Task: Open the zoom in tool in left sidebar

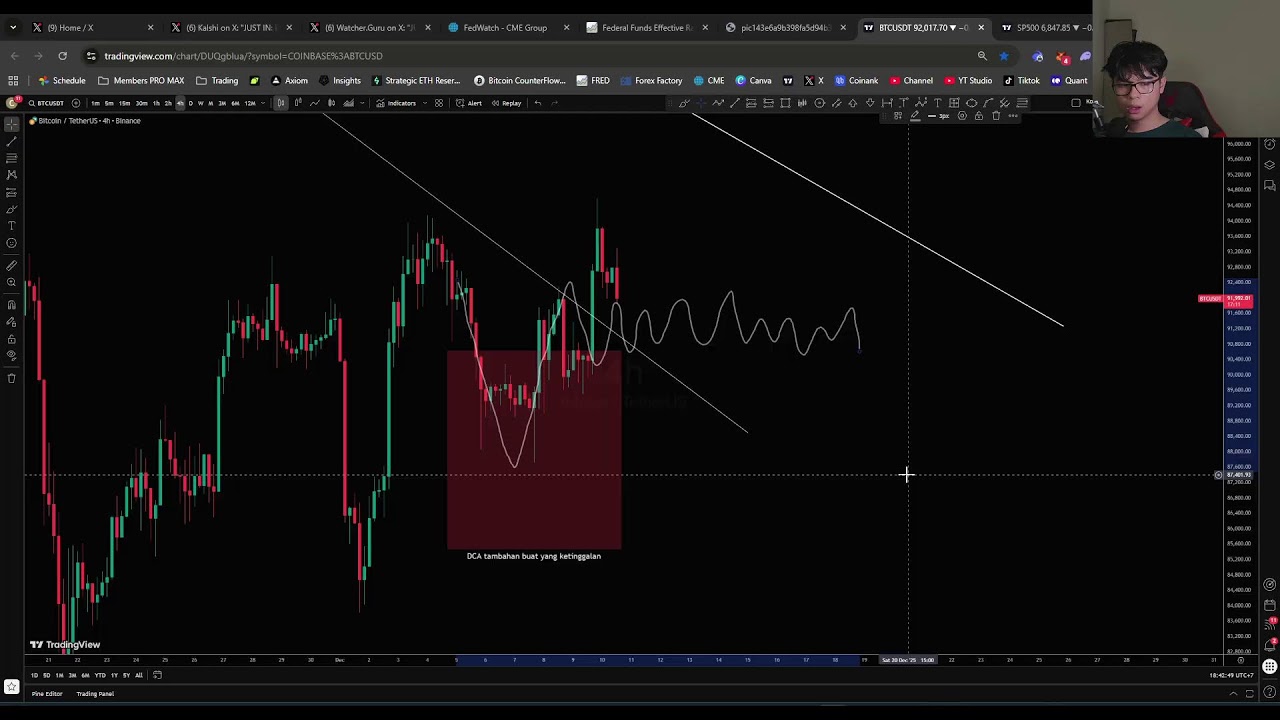Action: pos(12,282)
